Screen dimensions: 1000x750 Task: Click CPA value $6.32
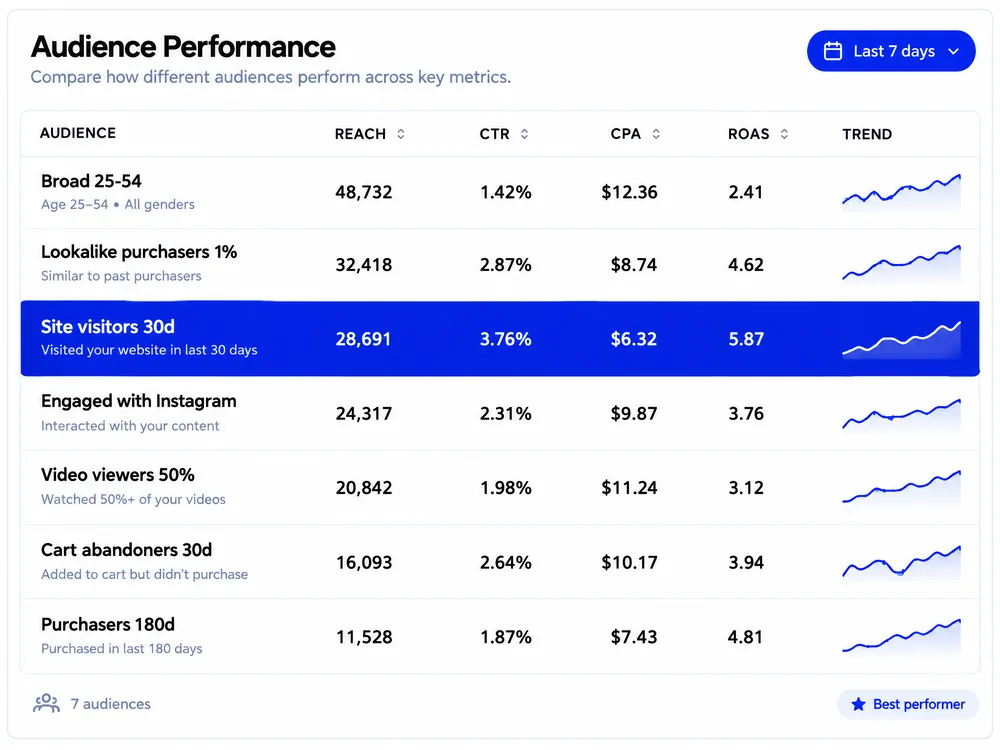tap(633, 339)
